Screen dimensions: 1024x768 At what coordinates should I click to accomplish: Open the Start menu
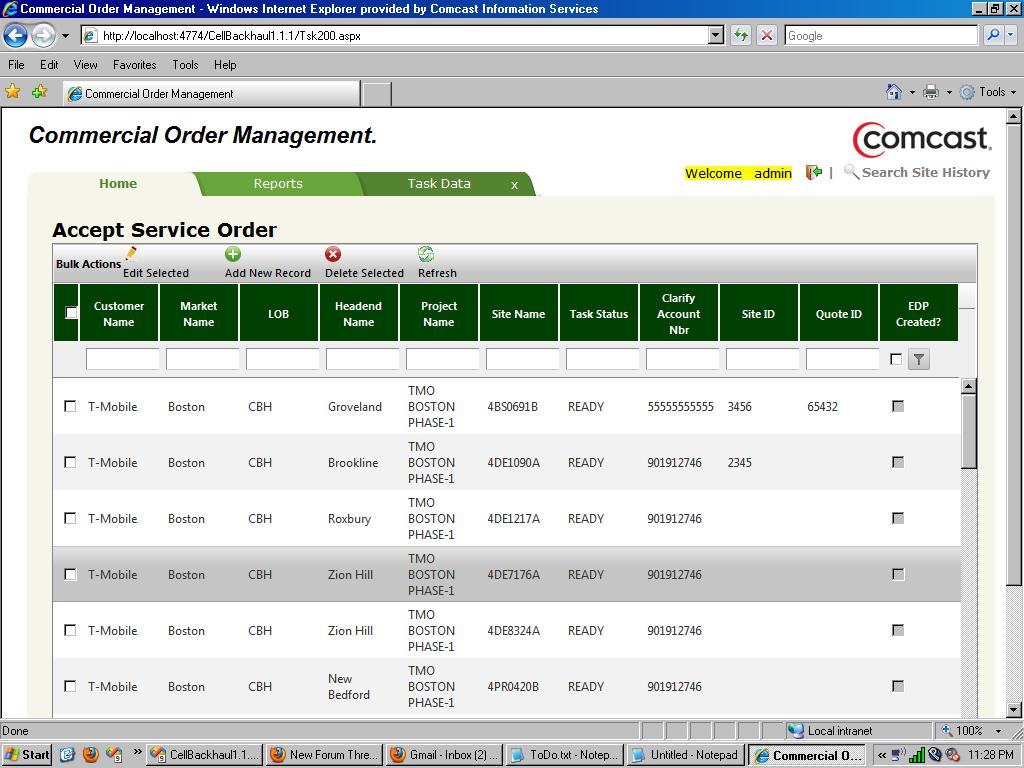(26, 755)
